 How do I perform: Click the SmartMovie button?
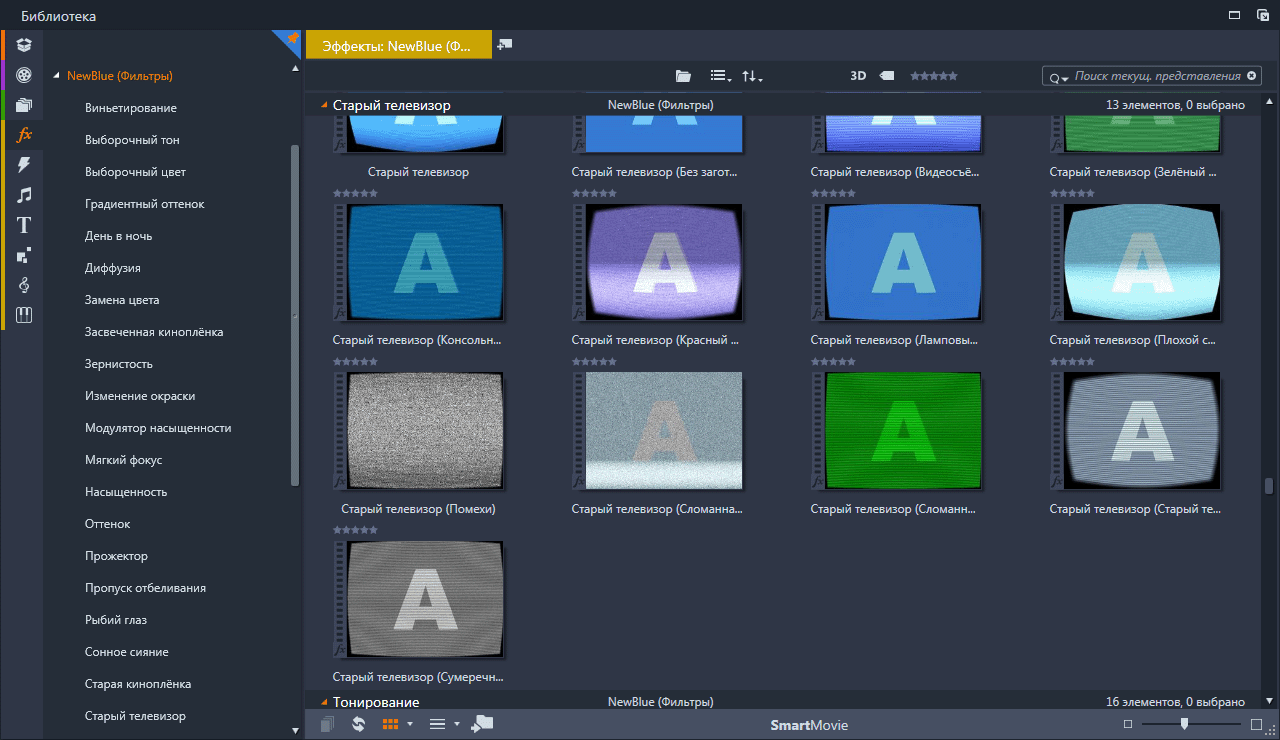[809, 725]
